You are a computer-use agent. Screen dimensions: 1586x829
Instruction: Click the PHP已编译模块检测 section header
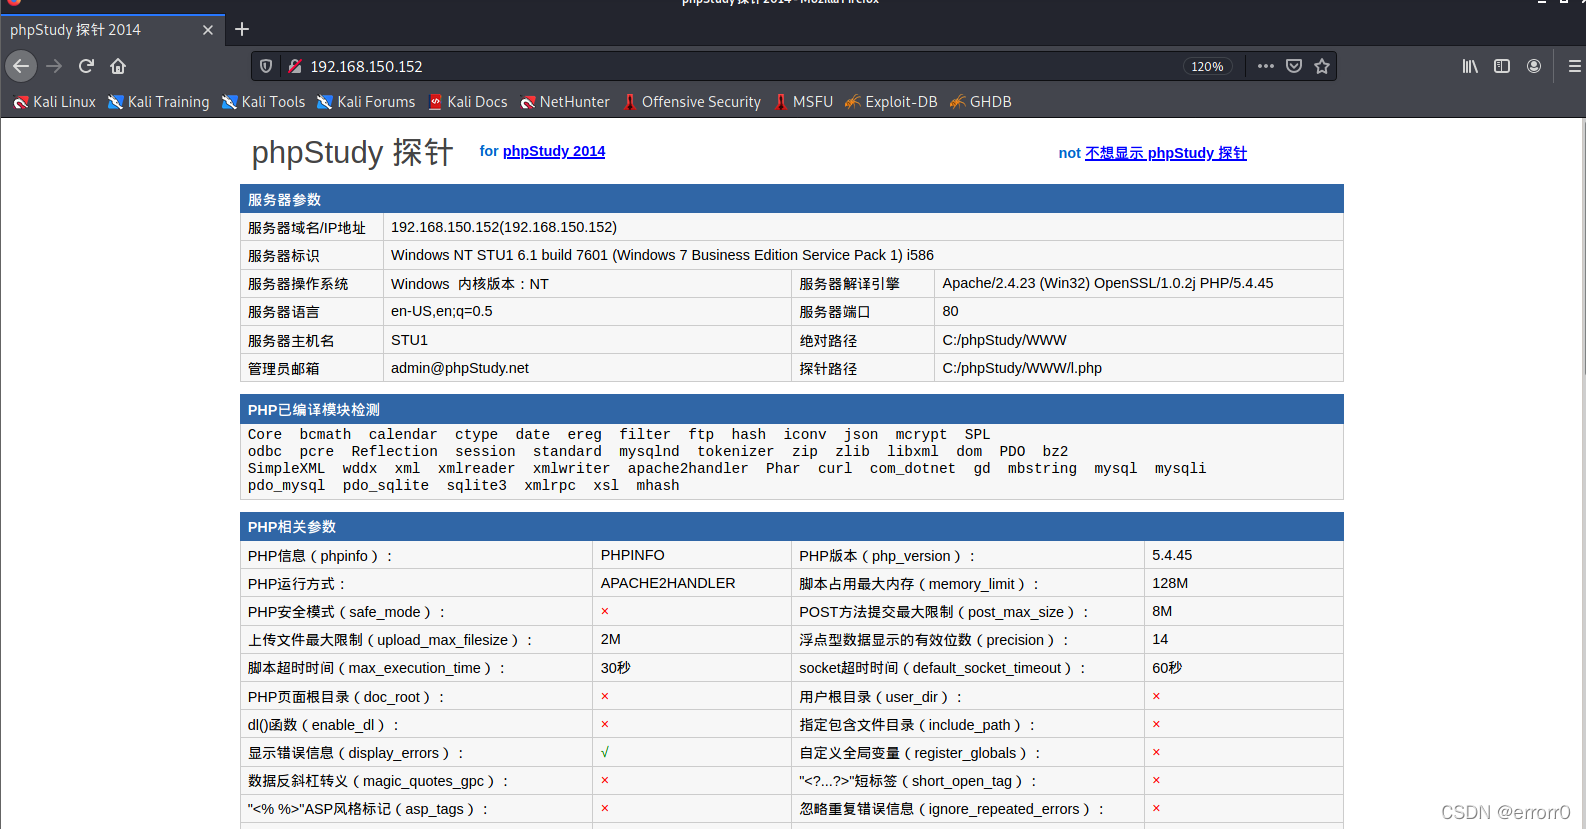point(791,409)
